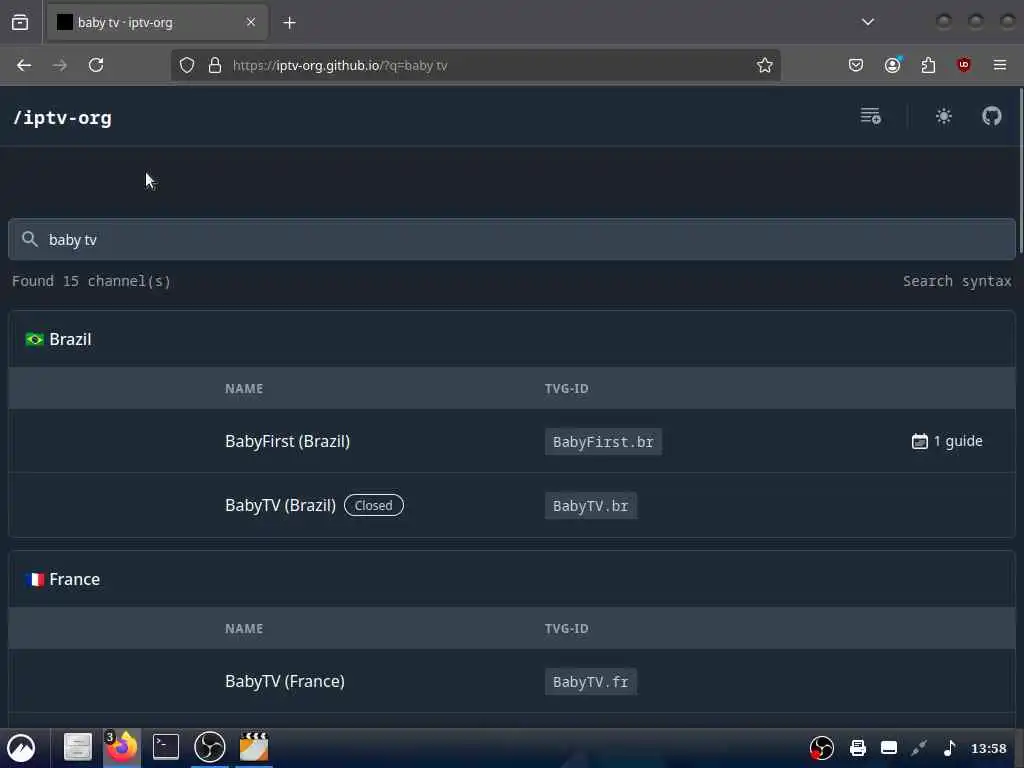Close the baby tv browser tab
The image size is (1024, 768).
tap(251, 22)
